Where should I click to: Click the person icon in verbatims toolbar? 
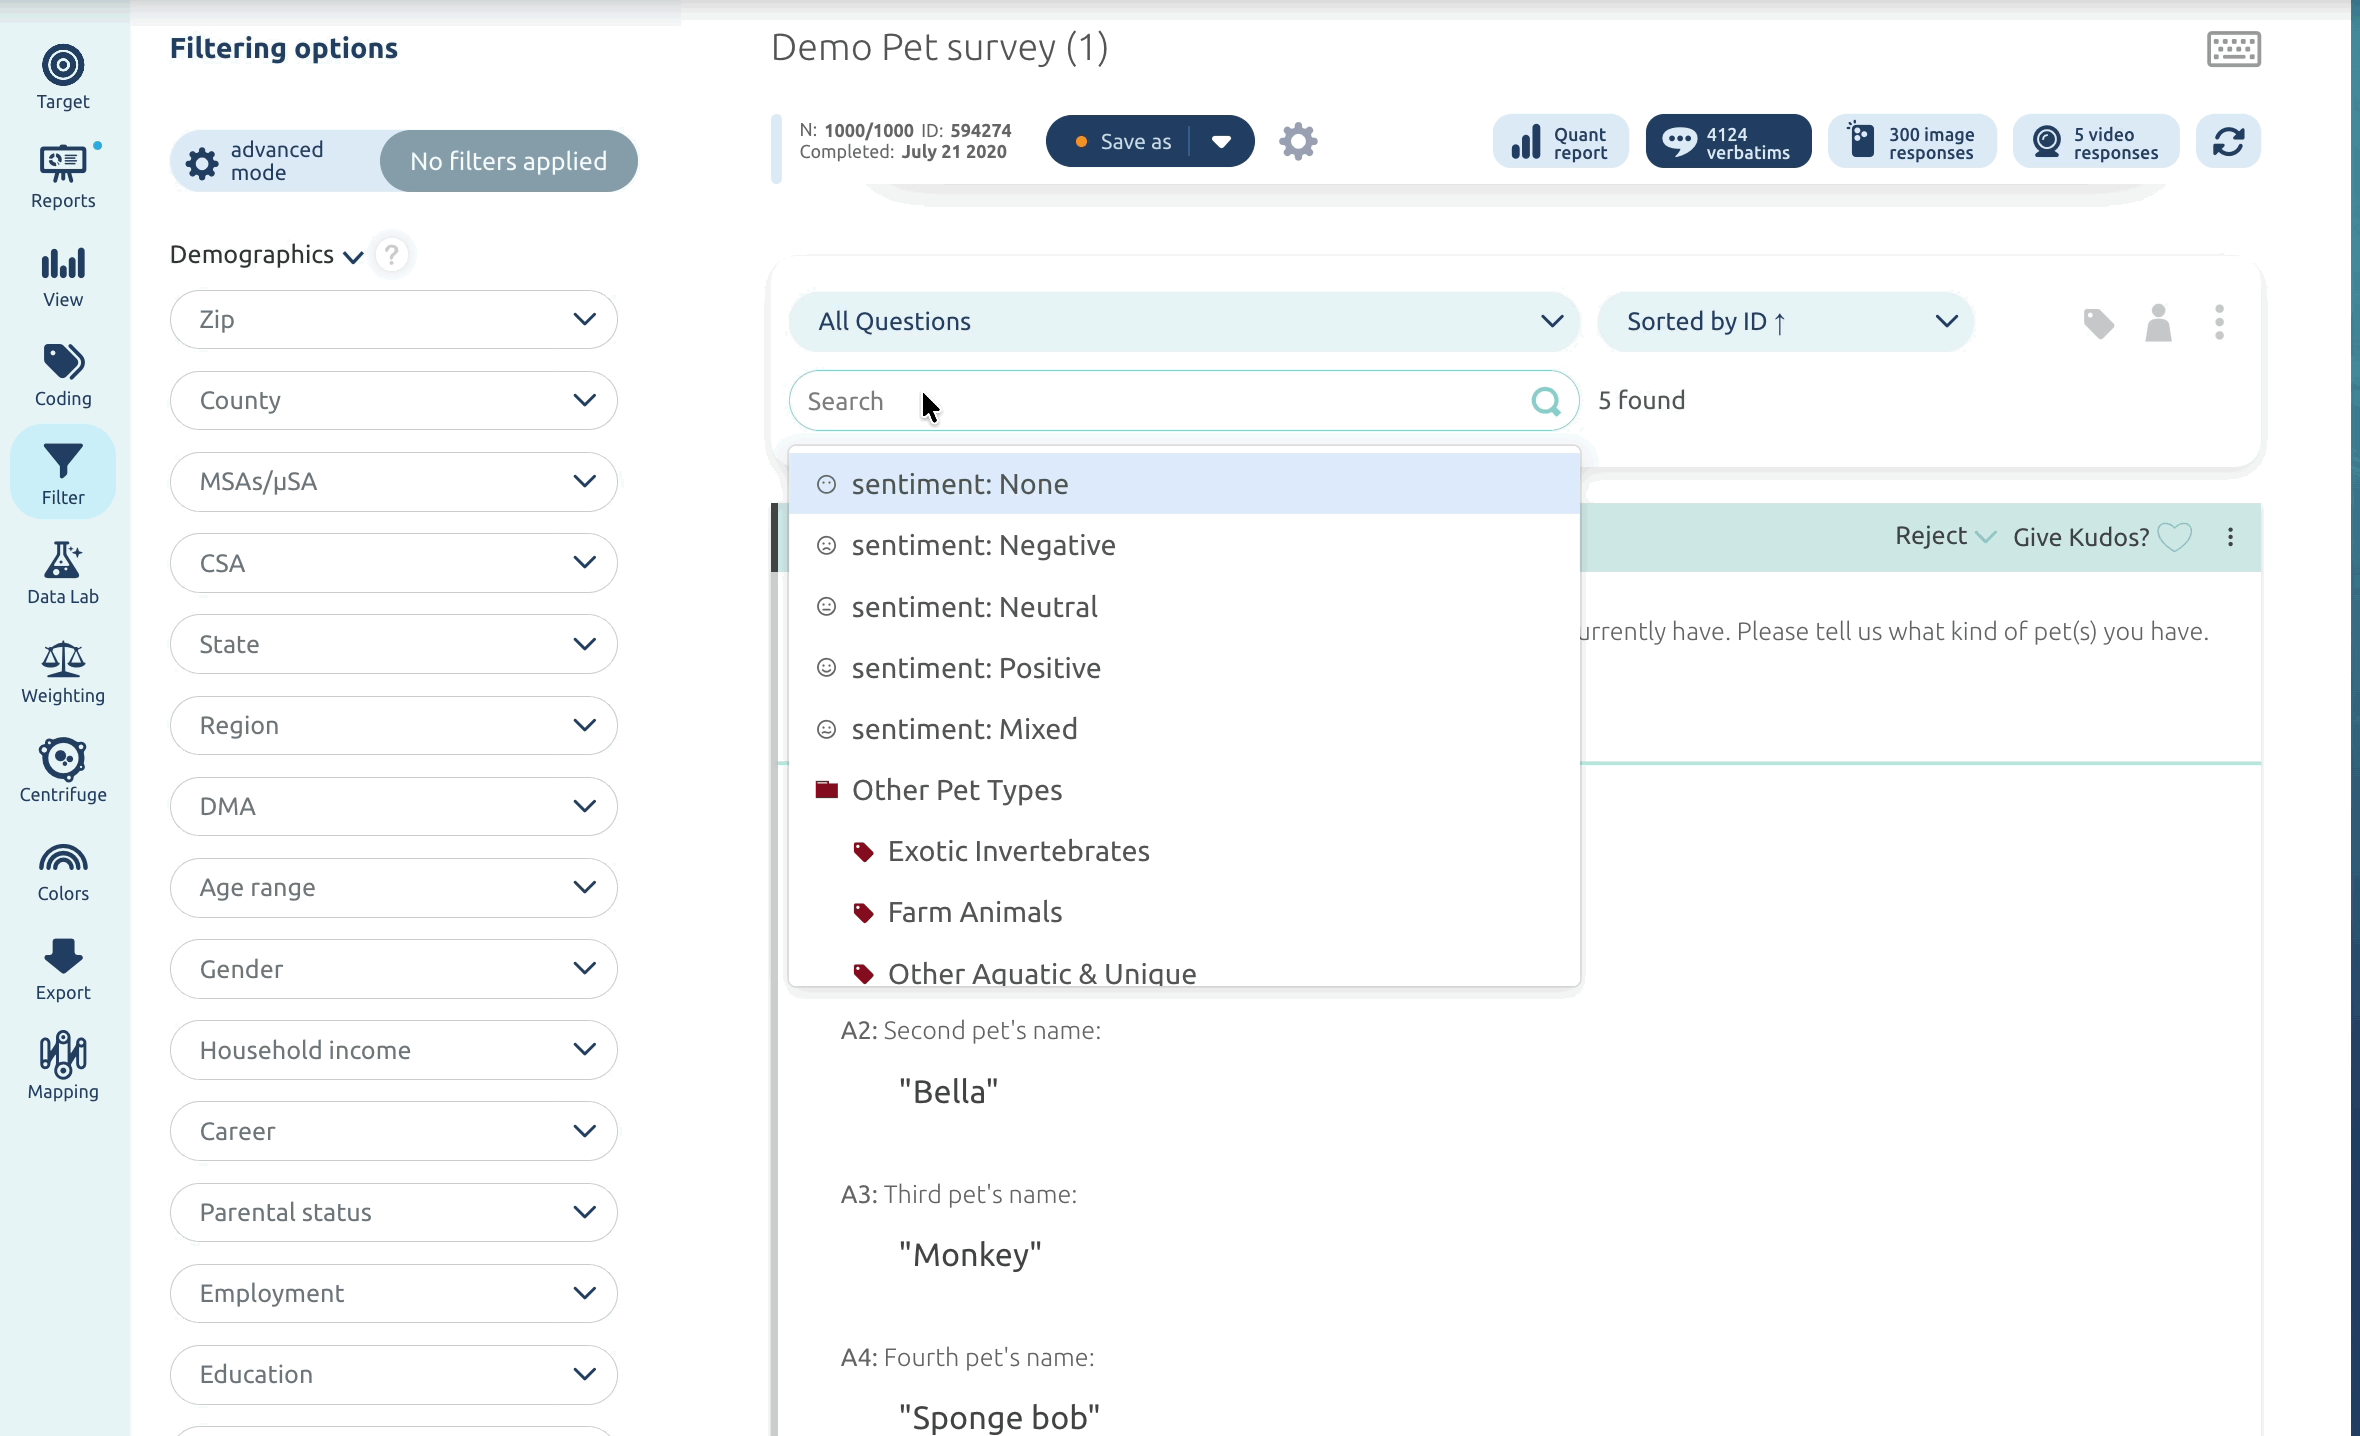[x=2158, y=323]
